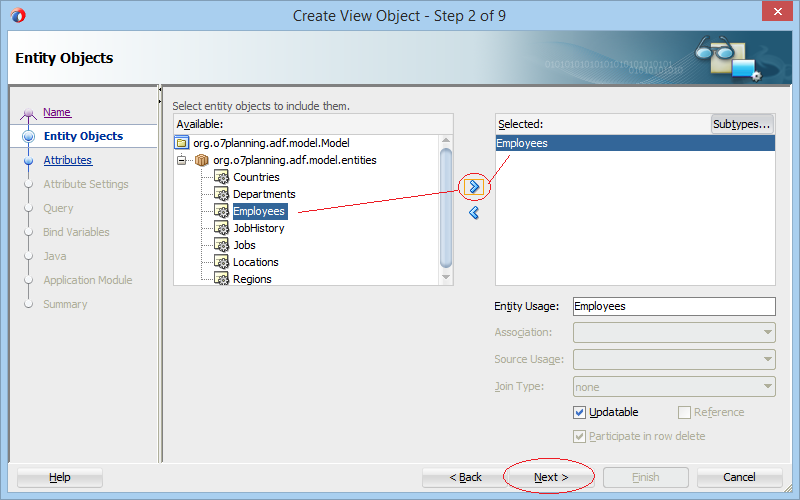Click the remove left arrow shuttle button

point(474,212)
